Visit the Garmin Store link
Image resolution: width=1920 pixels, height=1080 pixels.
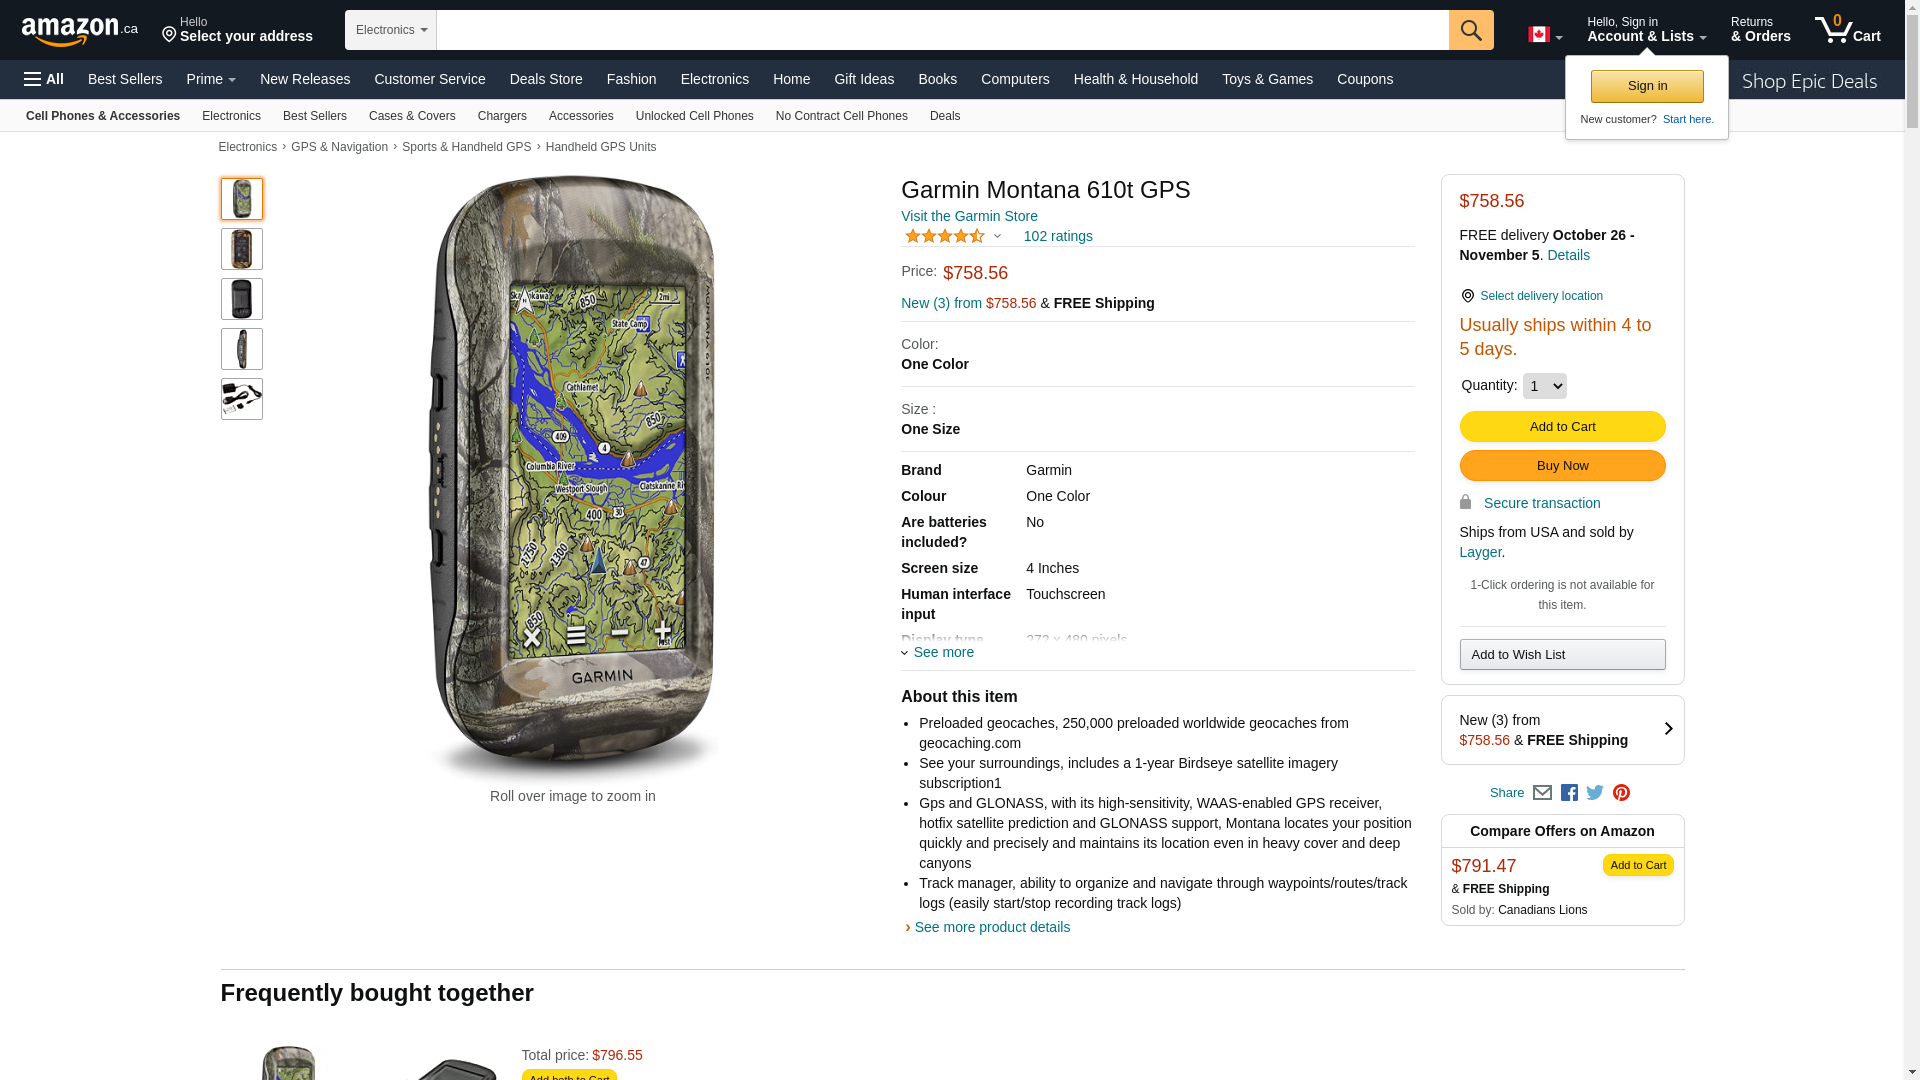(968, 216)
